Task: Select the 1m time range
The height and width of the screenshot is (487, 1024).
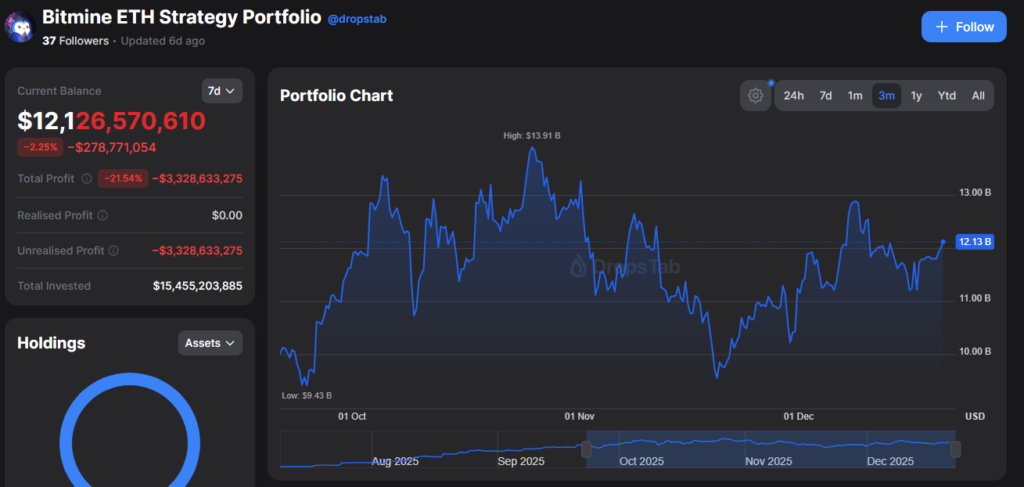Action: pos(855,96)
